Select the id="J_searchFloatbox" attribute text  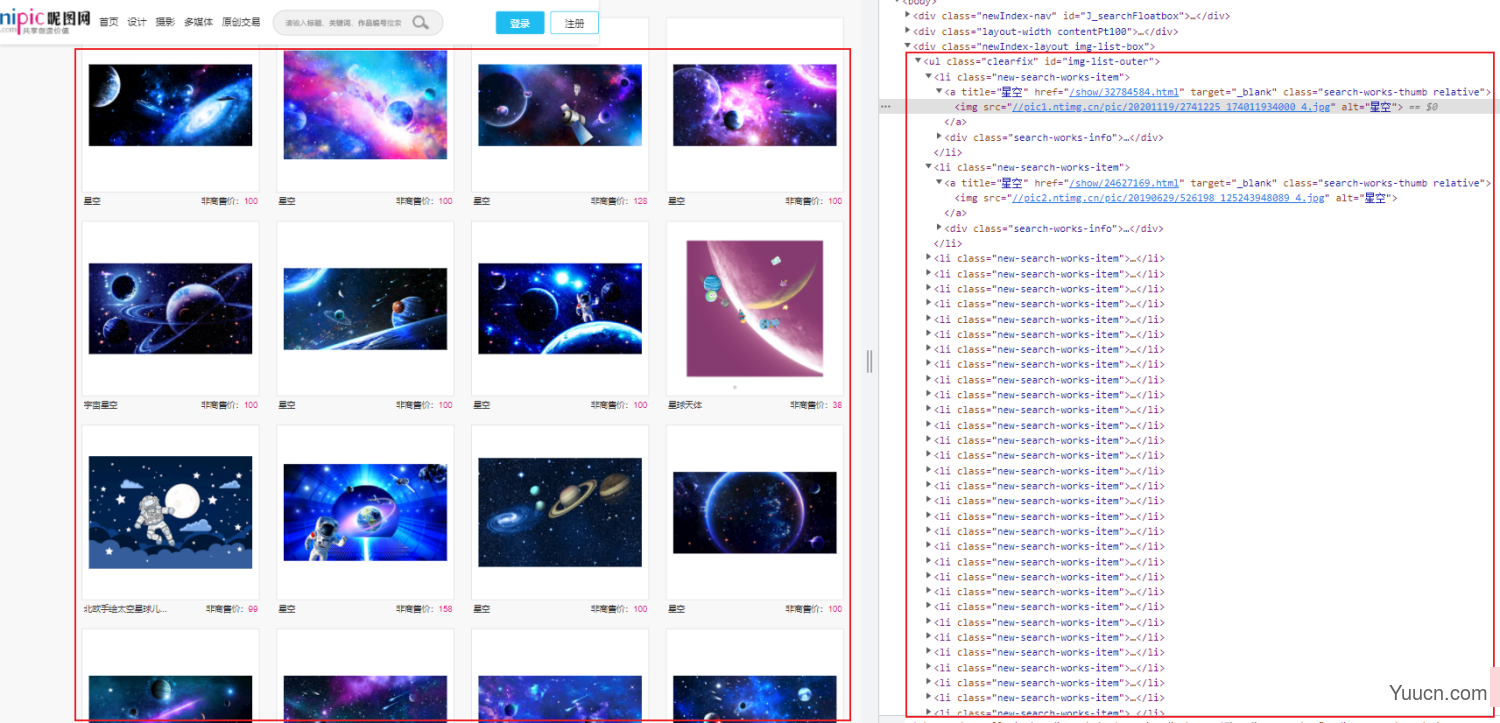[1121, 16]
